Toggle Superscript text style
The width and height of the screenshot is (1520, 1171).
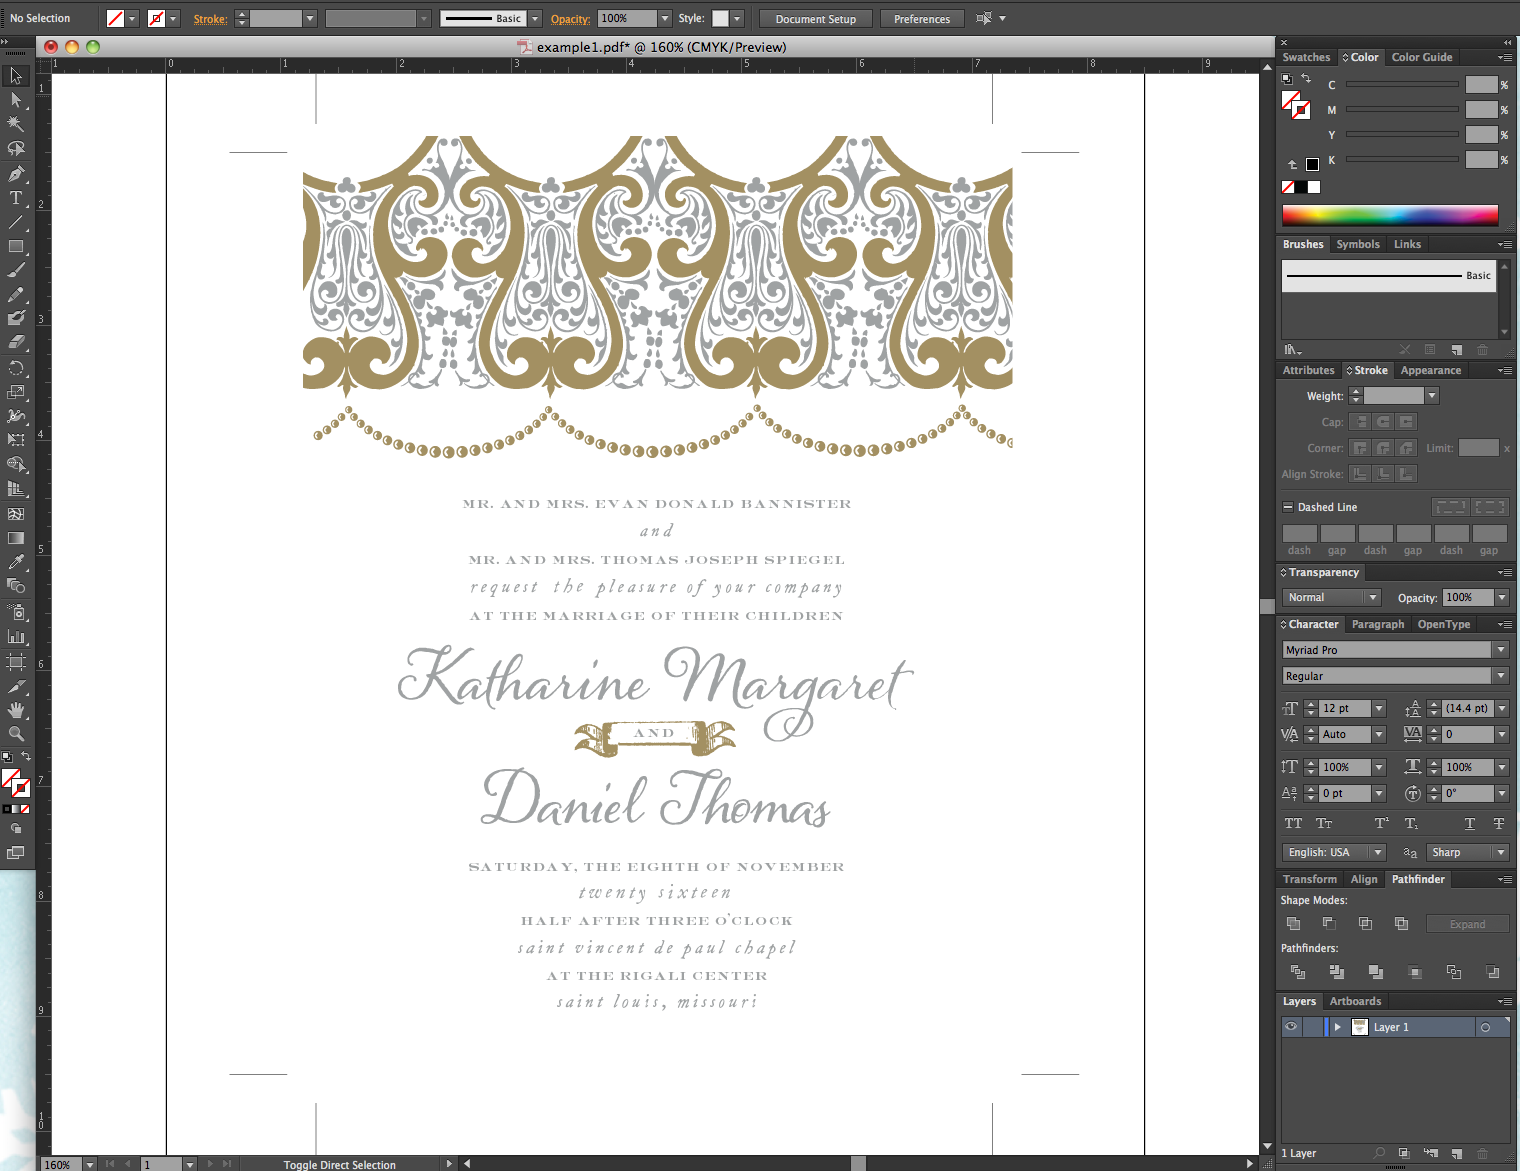point(1381,823)
